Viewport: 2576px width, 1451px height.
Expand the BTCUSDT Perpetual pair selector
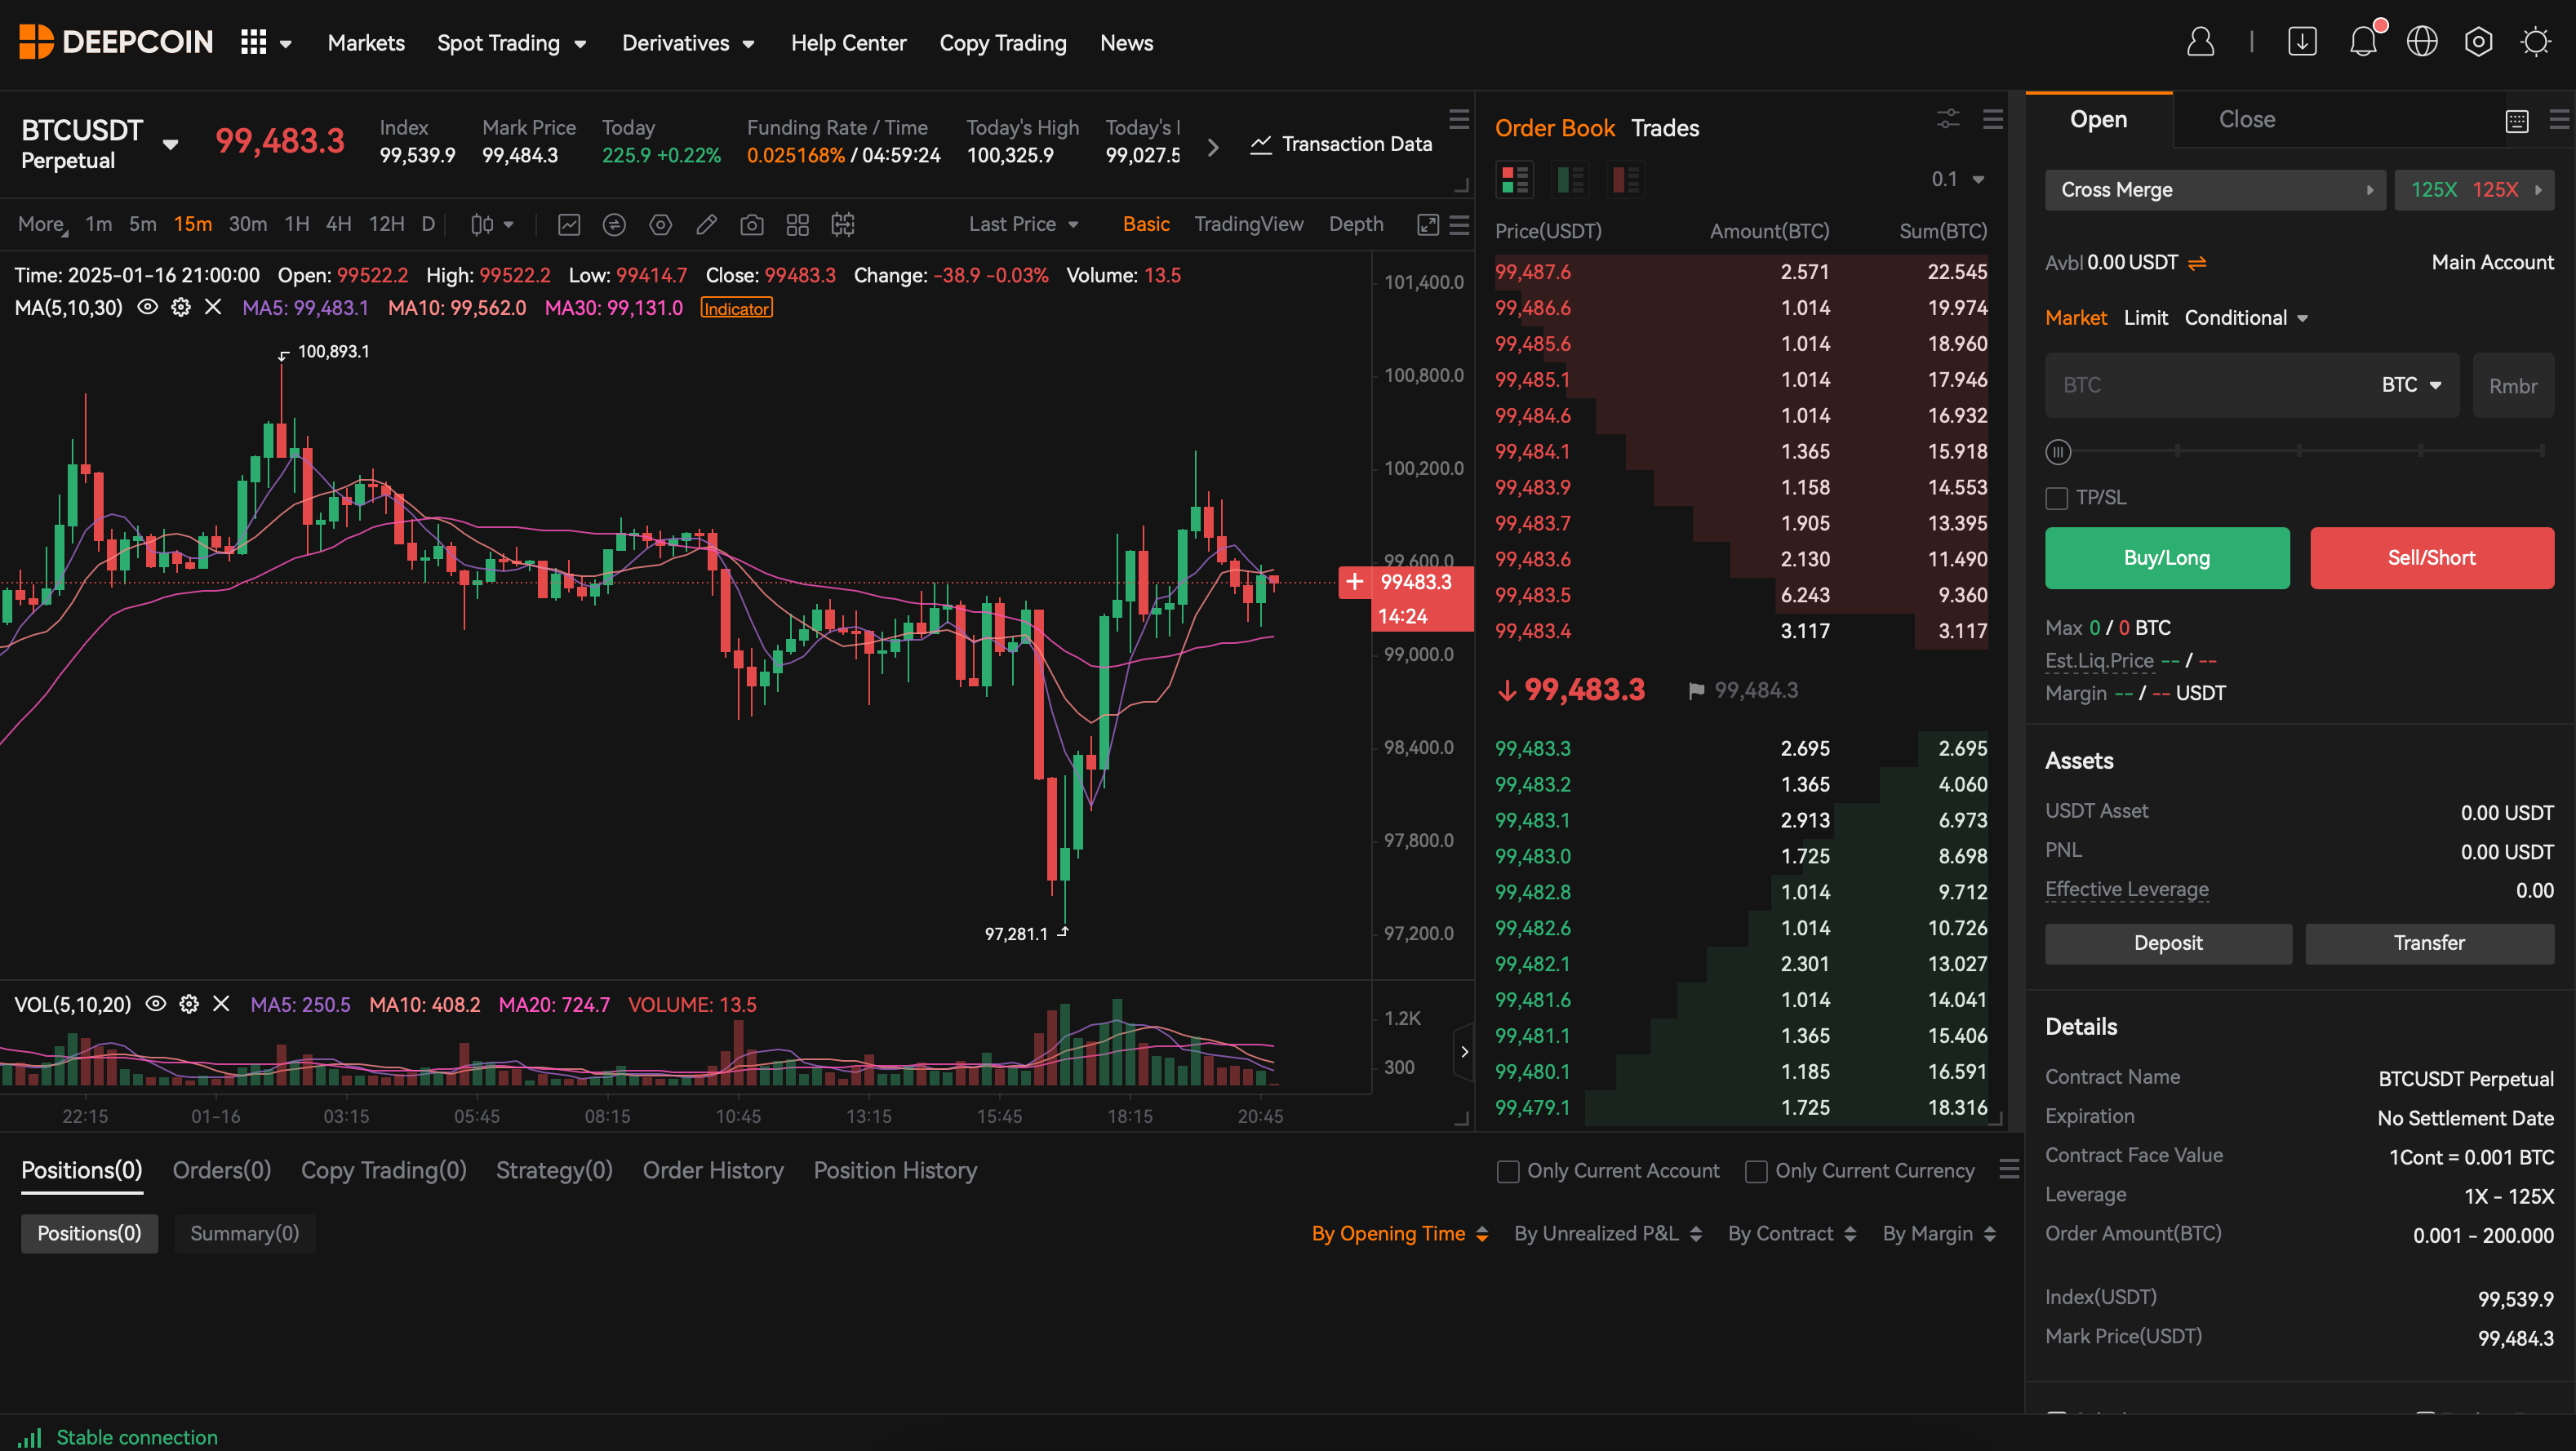170,145
